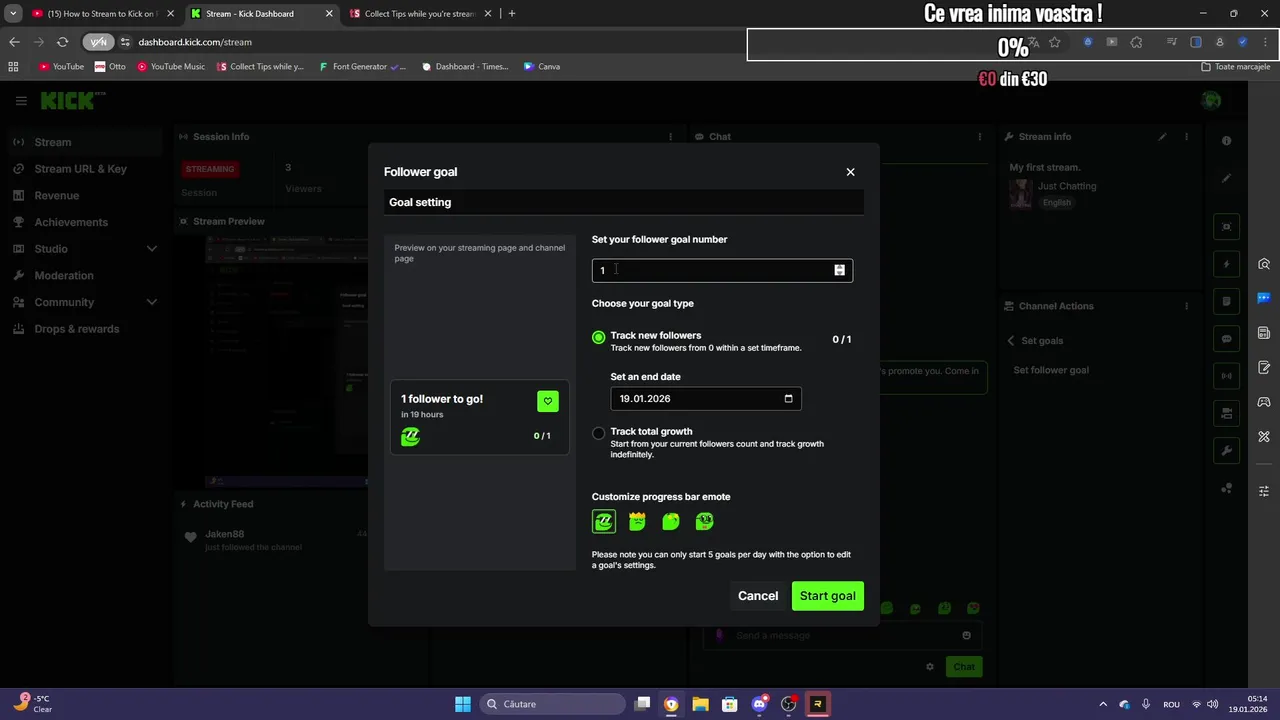Choose the third green blob emote
The width and height of the screenshot is (1280, 720).
pos(671,521)
